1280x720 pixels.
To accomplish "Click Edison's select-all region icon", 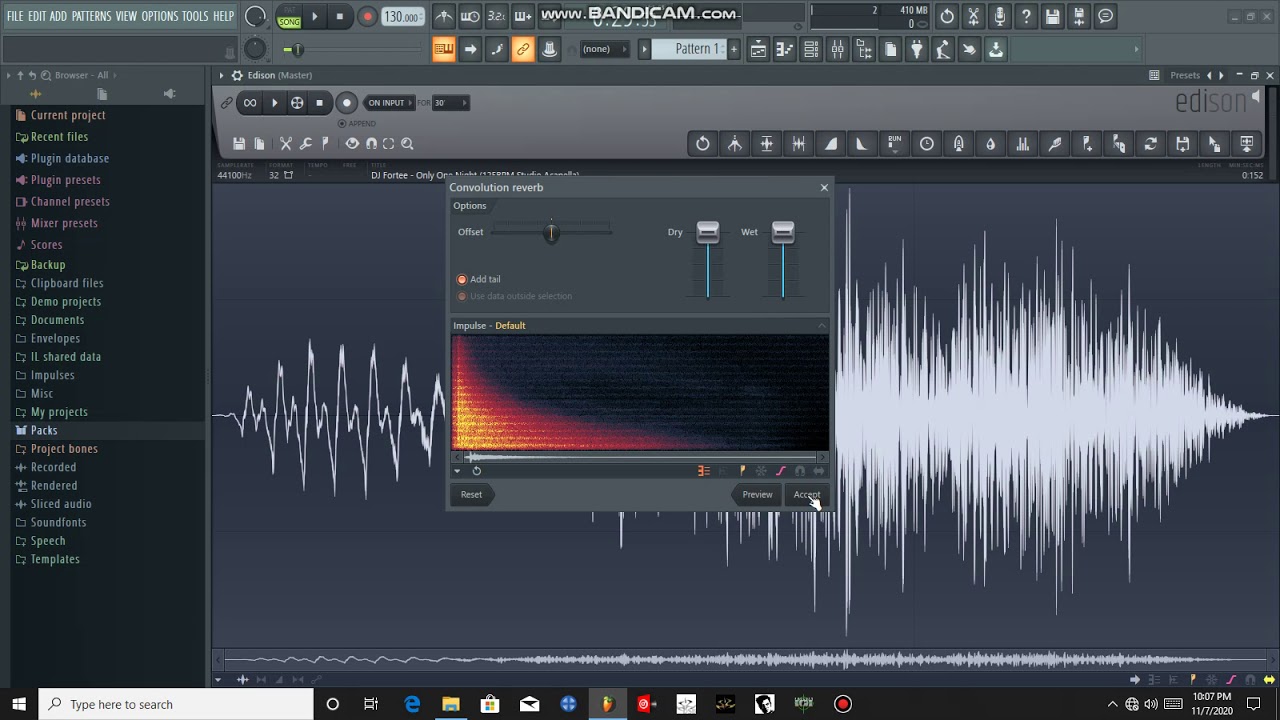I will pos(389,144).
